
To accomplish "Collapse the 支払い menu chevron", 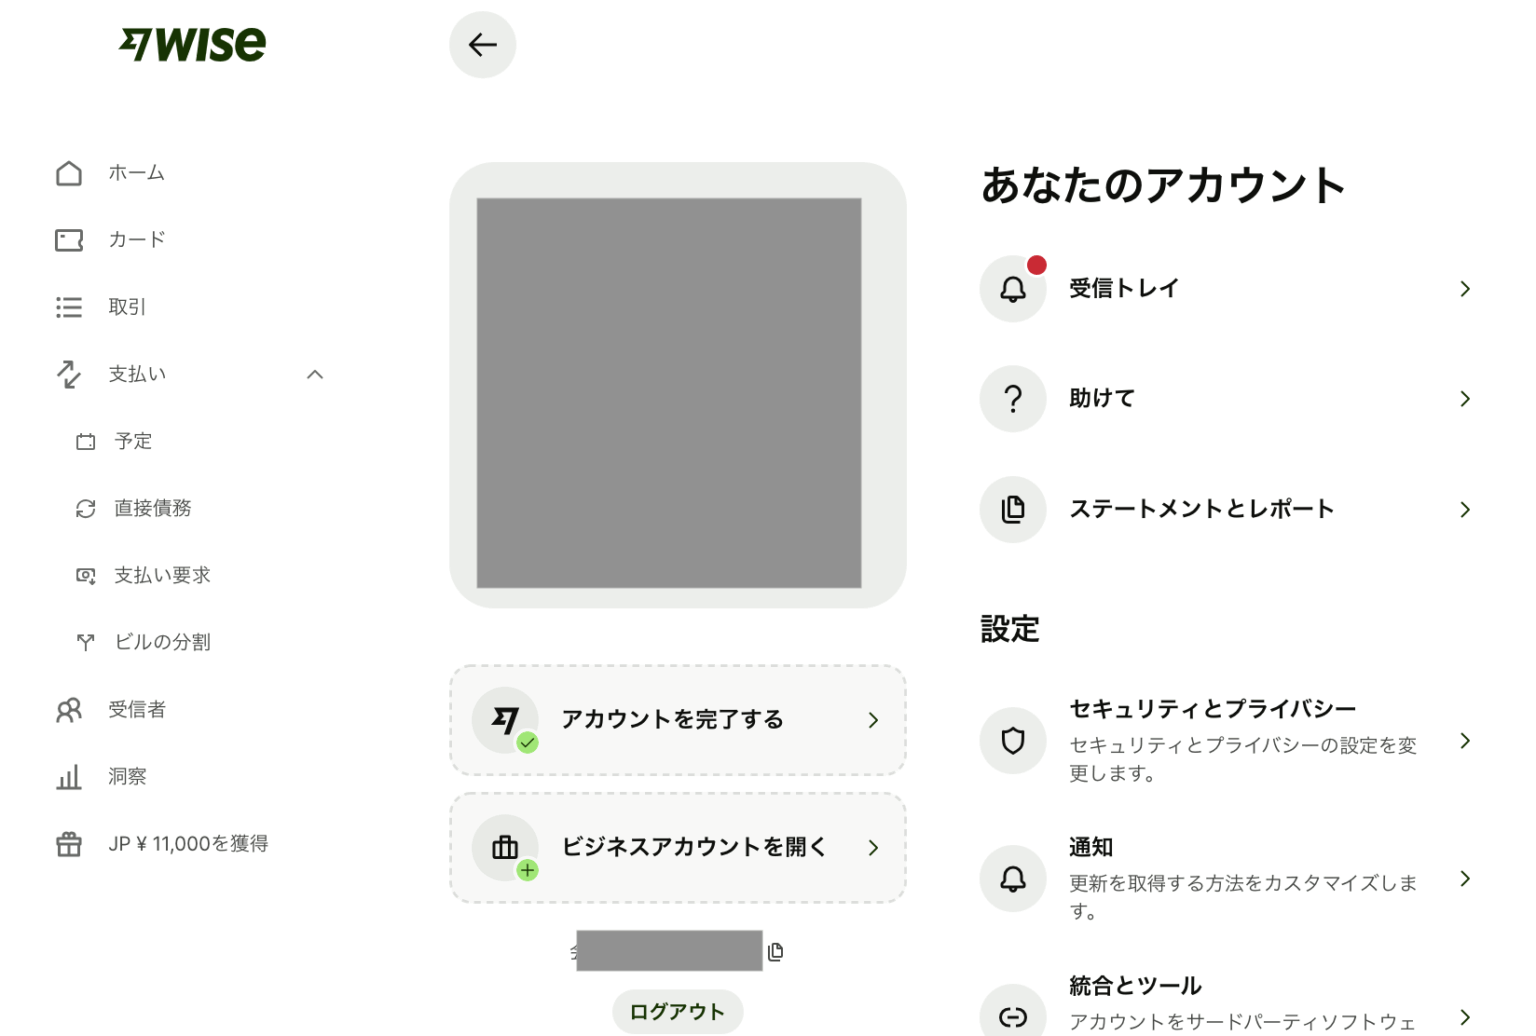I will coord(315,374).
